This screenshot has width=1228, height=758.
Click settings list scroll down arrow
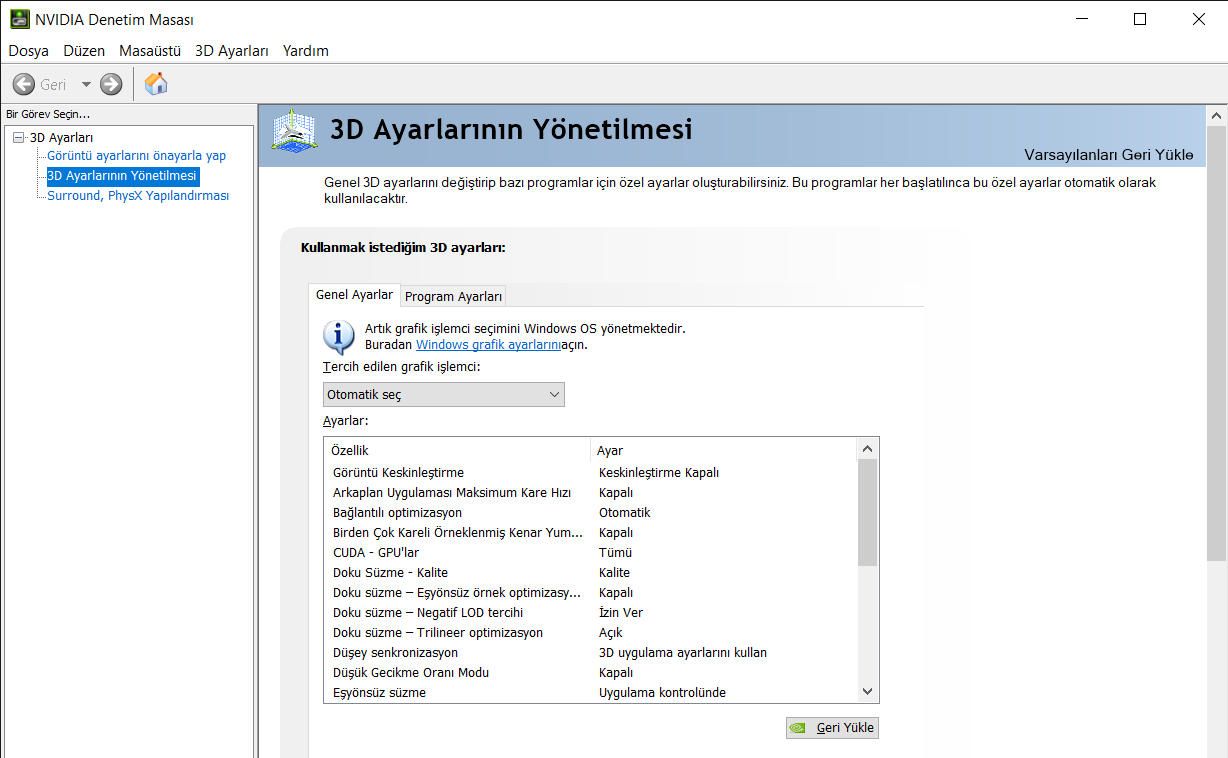click(868, 692)
